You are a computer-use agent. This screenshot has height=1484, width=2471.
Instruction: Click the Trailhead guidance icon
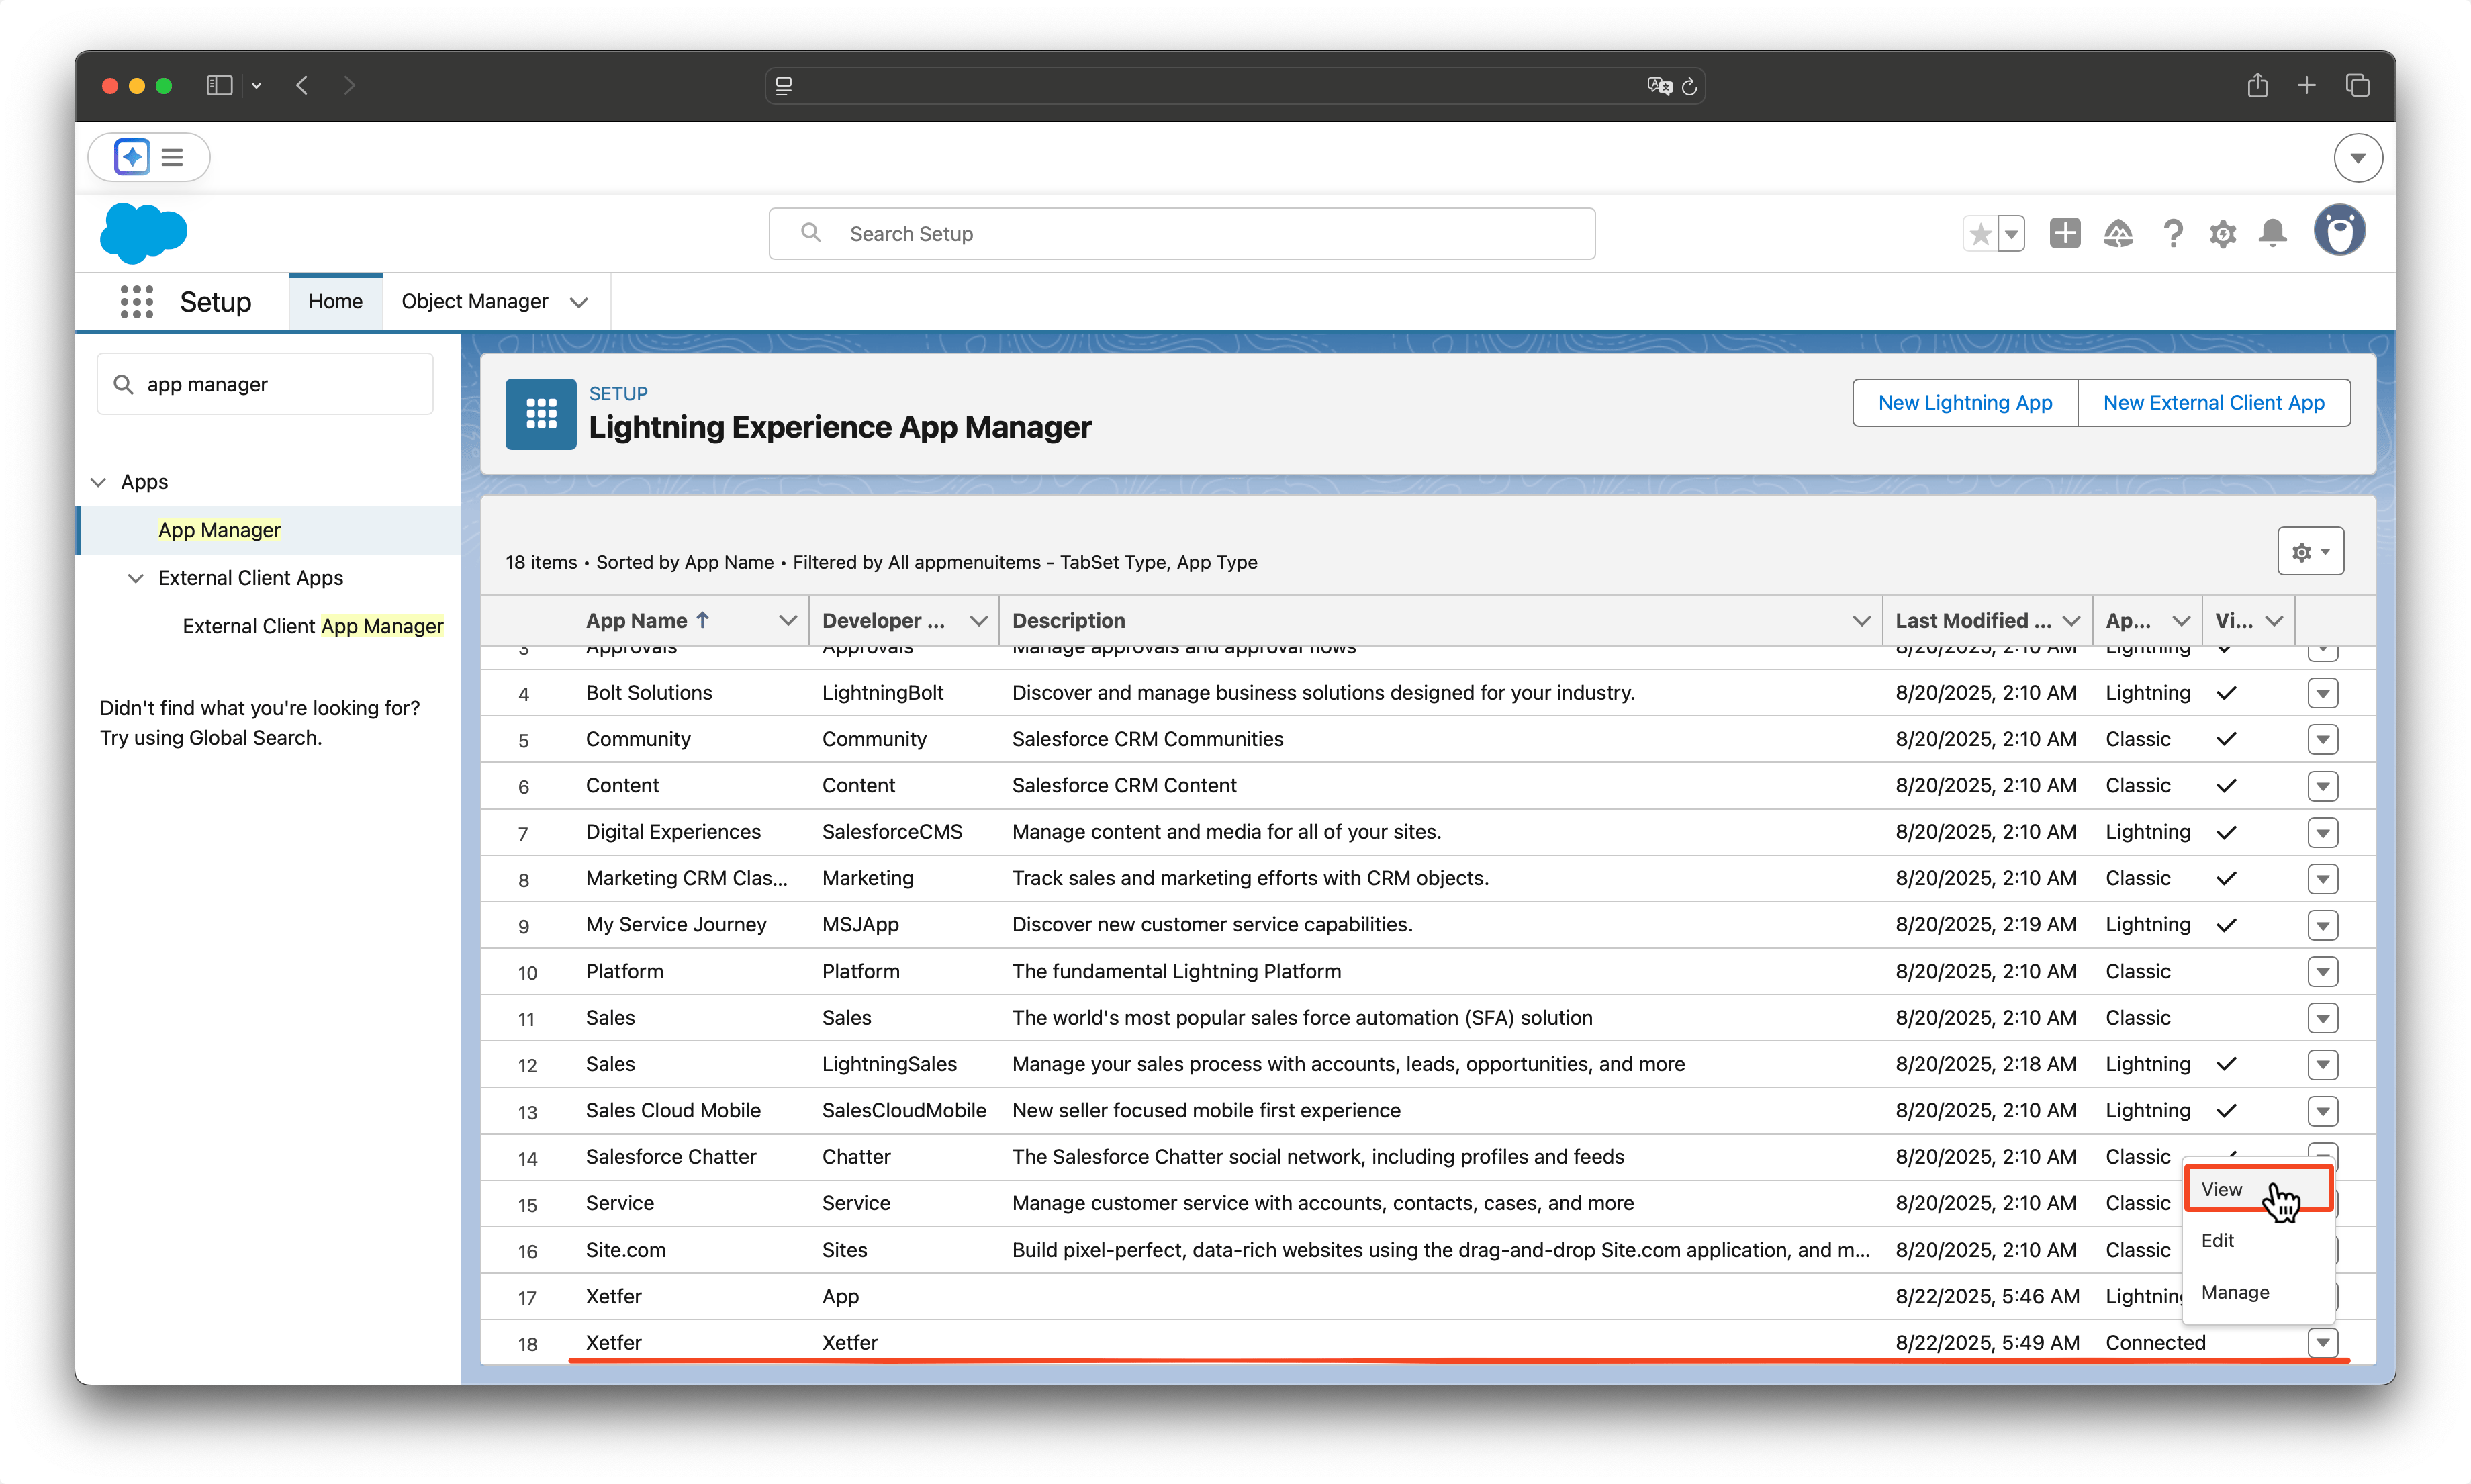click(x=2118, y=233)
